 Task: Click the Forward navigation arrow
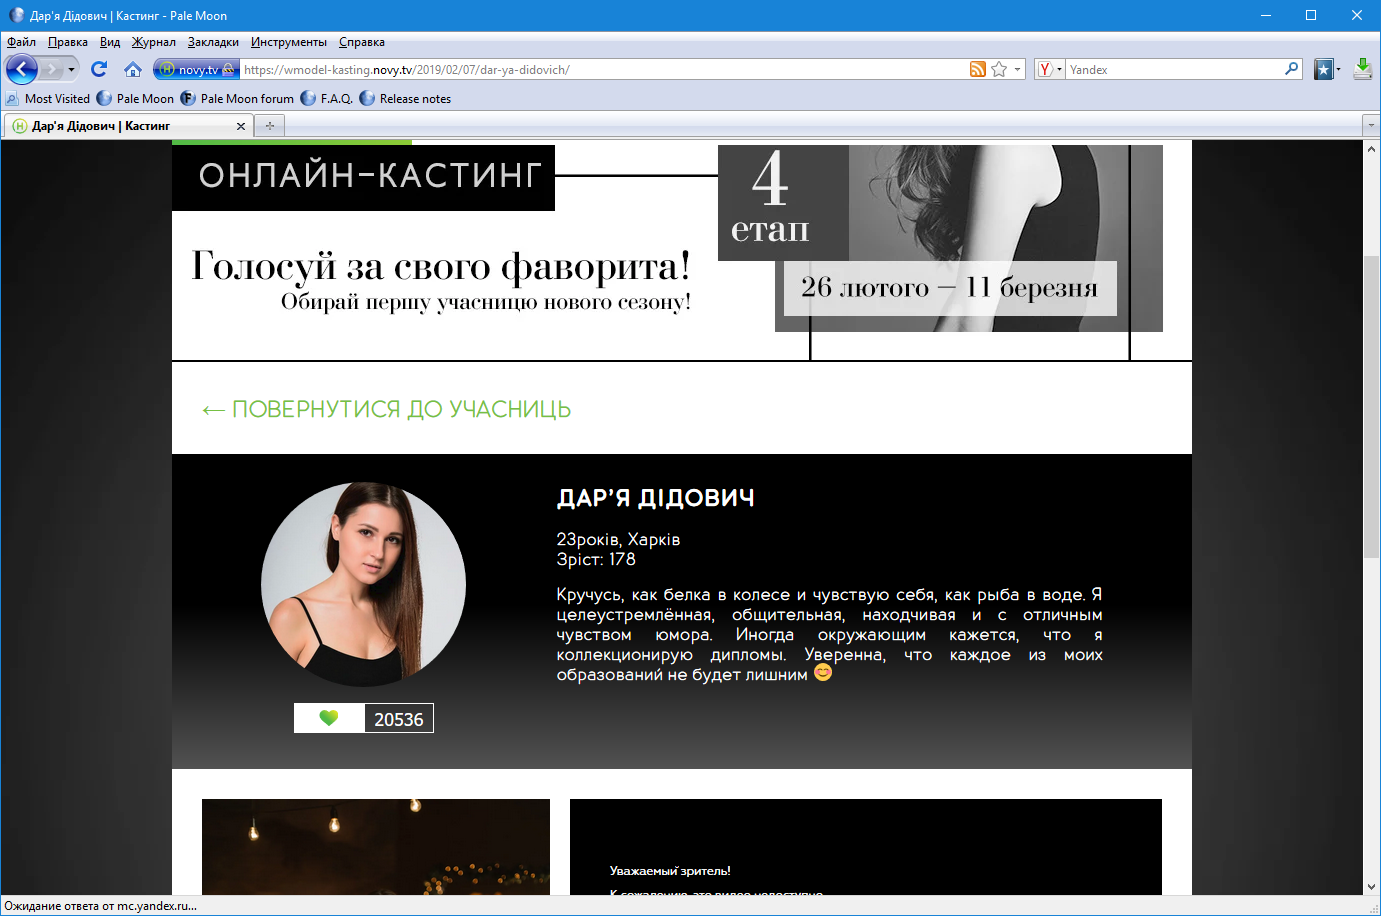(52, 69)
